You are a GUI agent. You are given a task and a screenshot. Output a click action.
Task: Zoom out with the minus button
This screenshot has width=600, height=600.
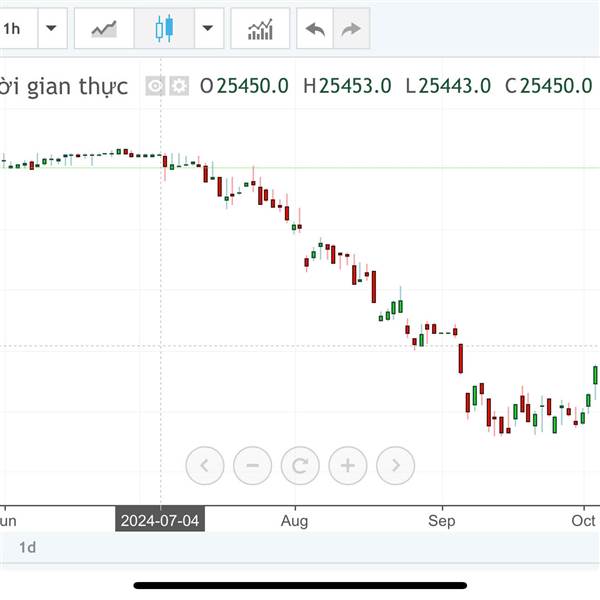pyautogui.click(x=253, y=465)
